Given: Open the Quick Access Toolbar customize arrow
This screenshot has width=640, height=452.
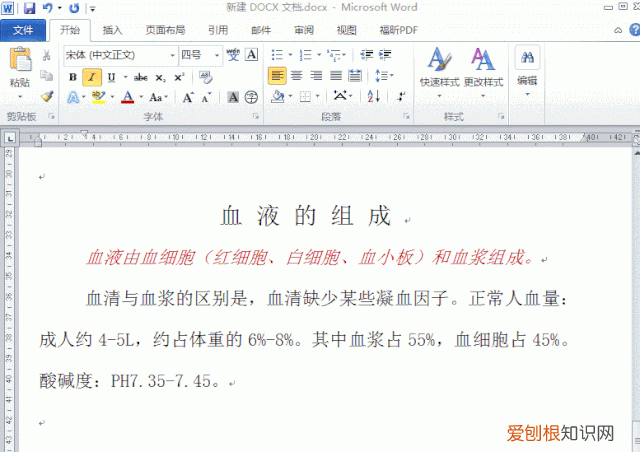Looking at the screenshot, I should click(x=93, y=9).
